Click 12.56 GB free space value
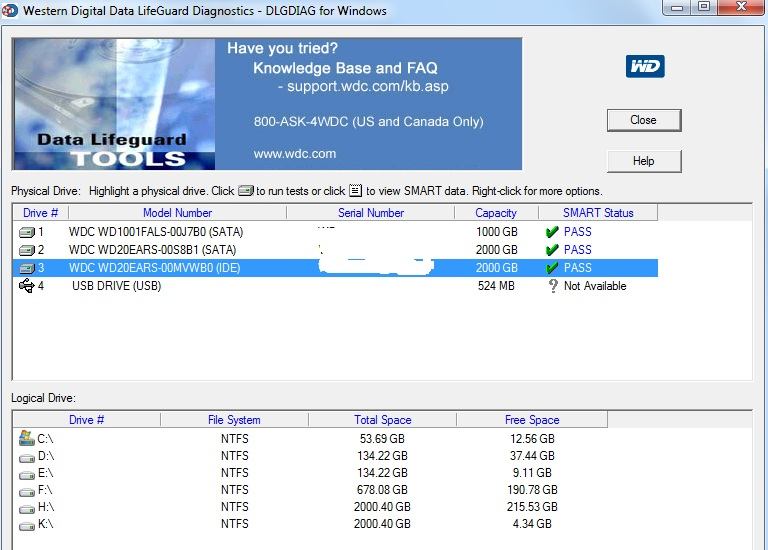Screen dimensions: 768x550 pyautogui.click(x=532, y=439)
